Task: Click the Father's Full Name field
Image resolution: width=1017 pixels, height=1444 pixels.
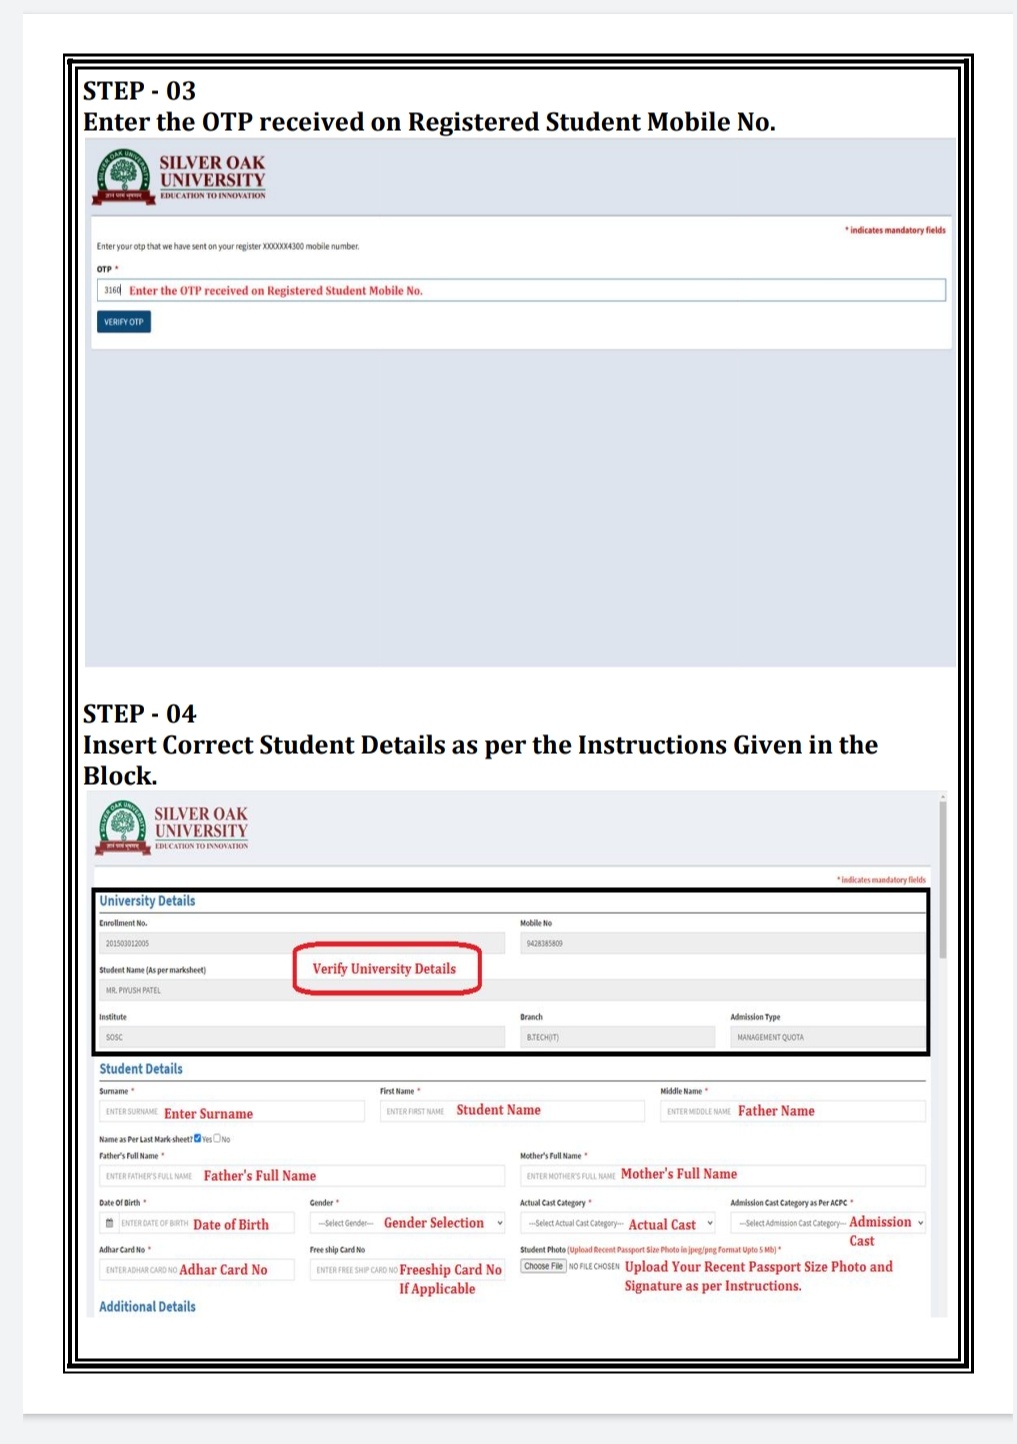Action: (x=301, y=1176)
